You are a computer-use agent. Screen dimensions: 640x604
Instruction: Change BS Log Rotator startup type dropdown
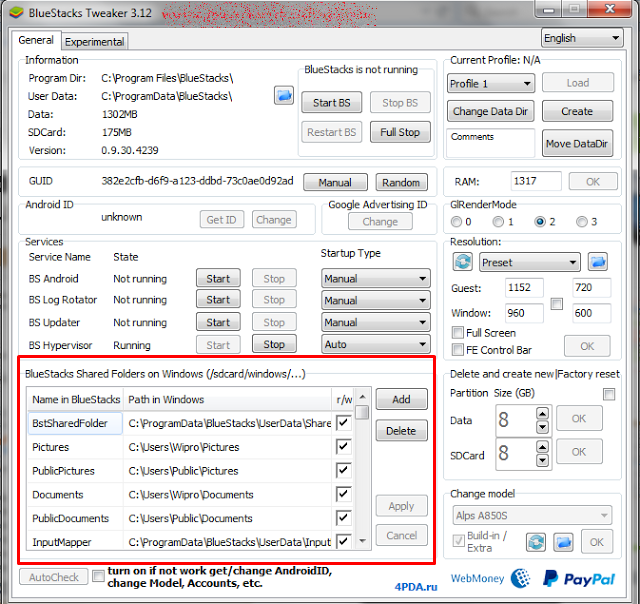376,300
